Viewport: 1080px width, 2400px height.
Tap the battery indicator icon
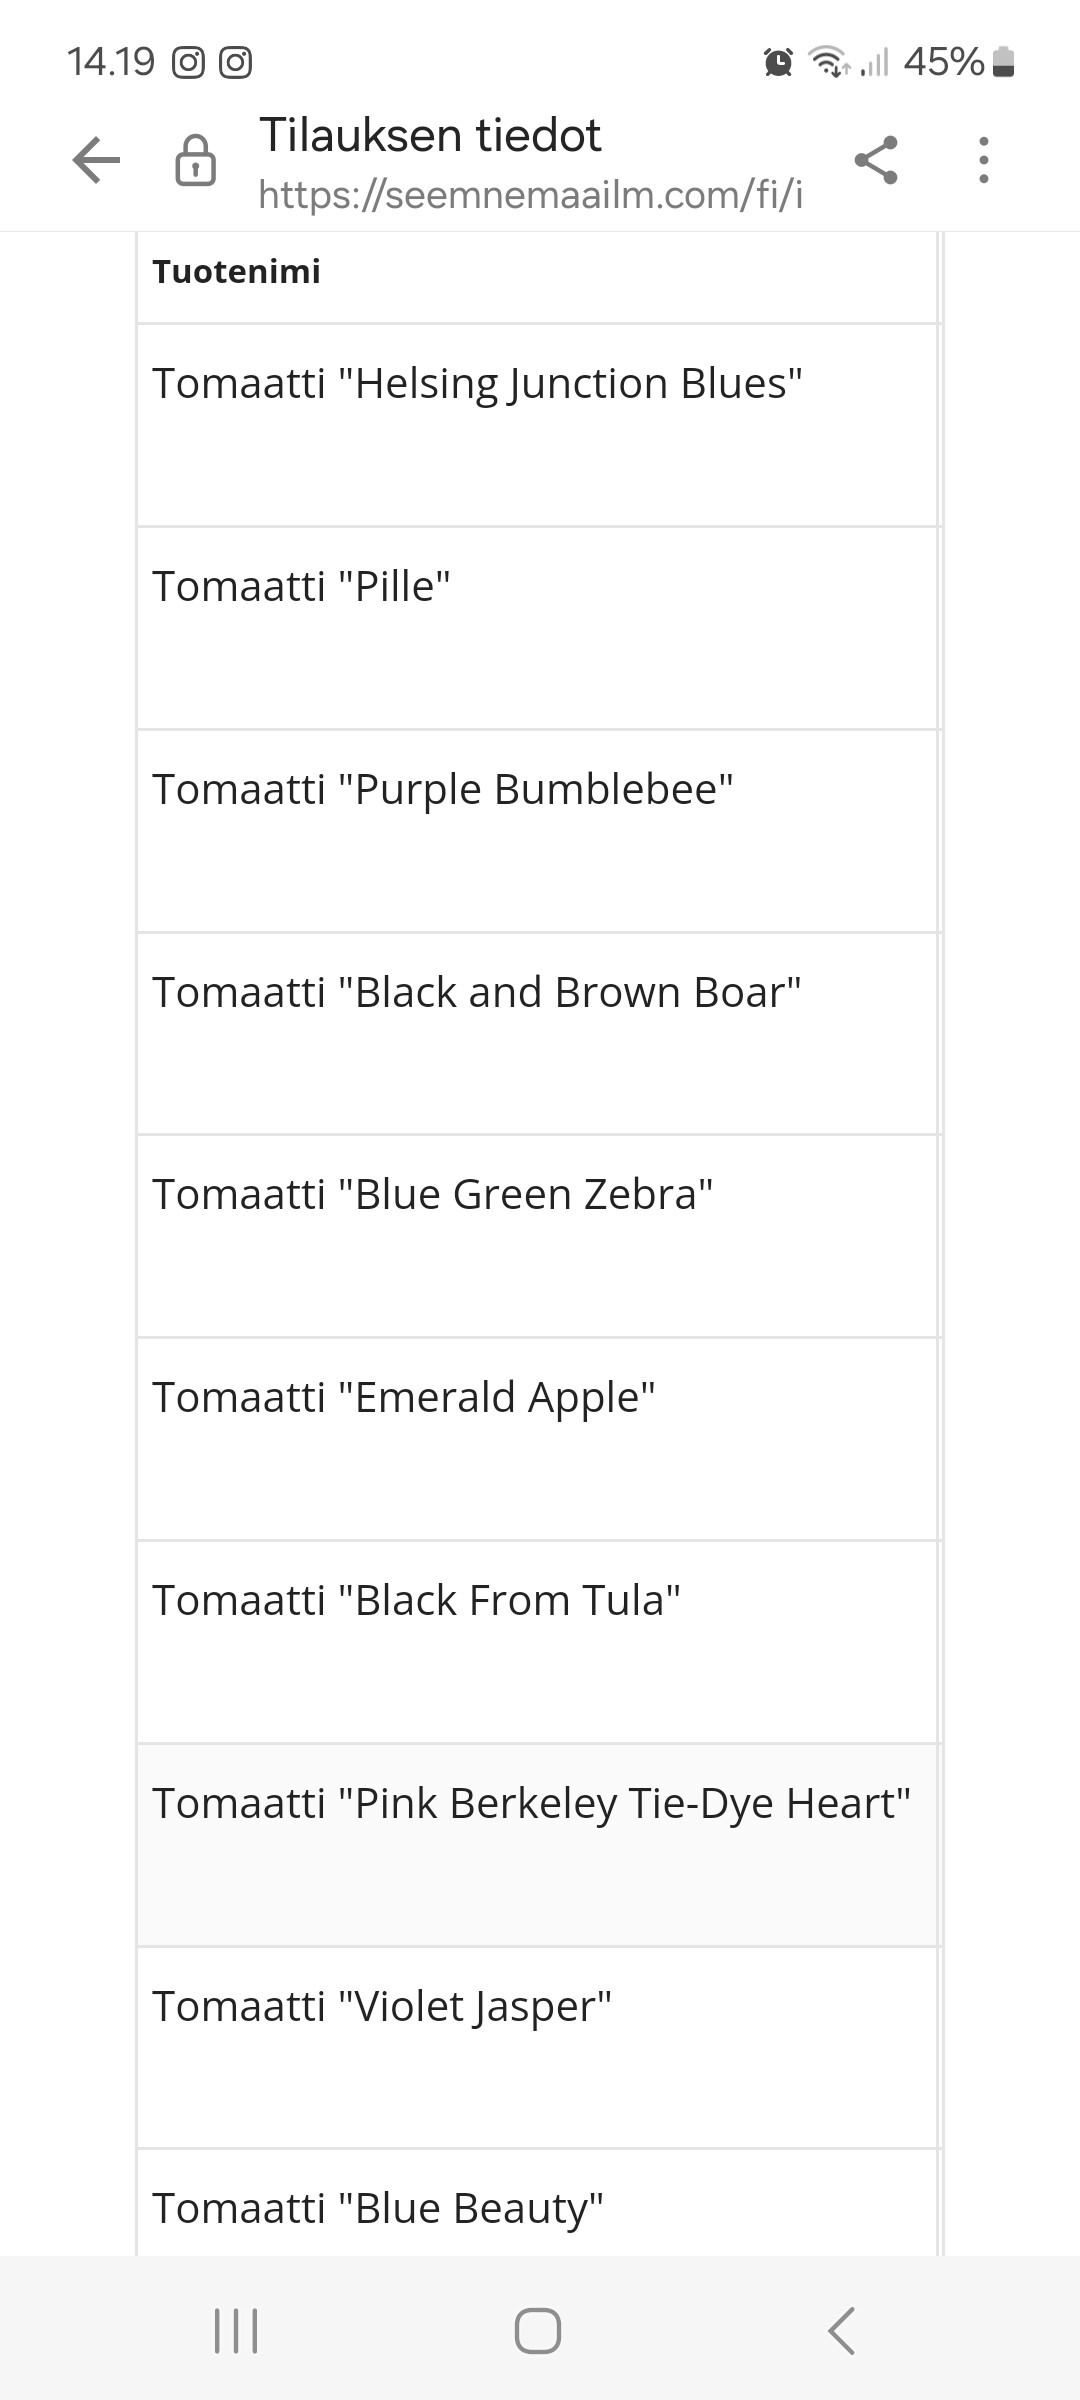point(1004,62)
